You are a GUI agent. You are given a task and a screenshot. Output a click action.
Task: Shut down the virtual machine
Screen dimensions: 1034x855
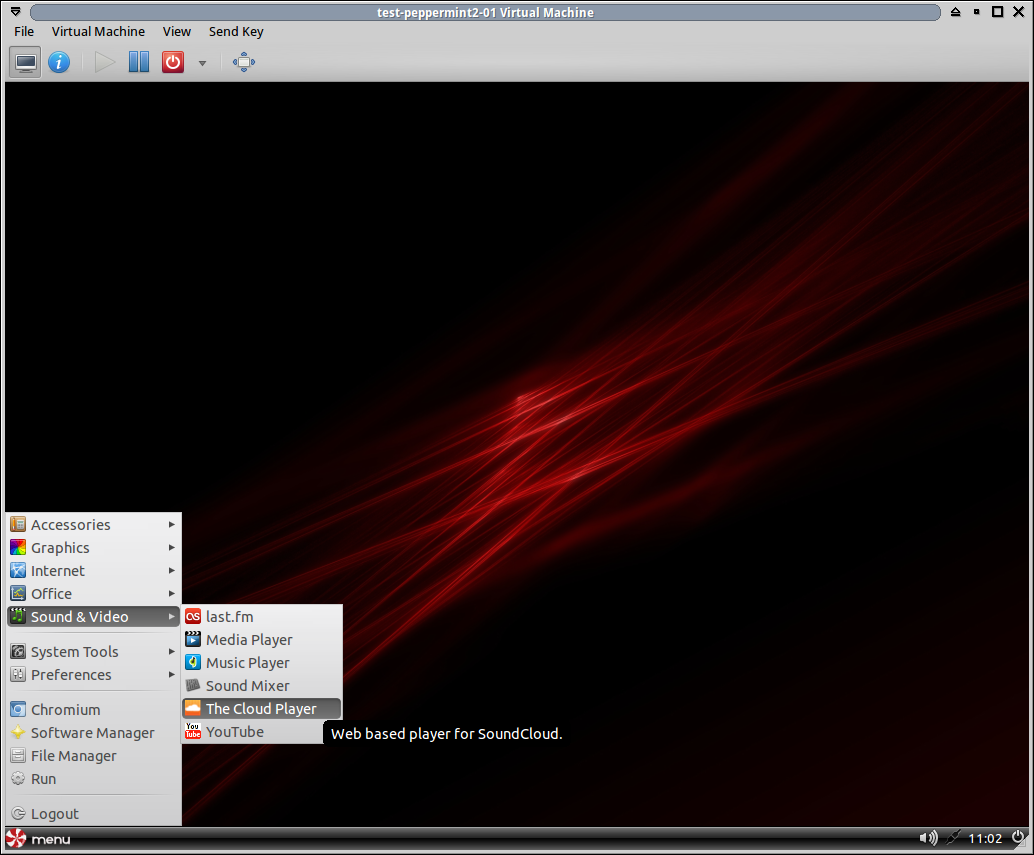pos(173,63)
